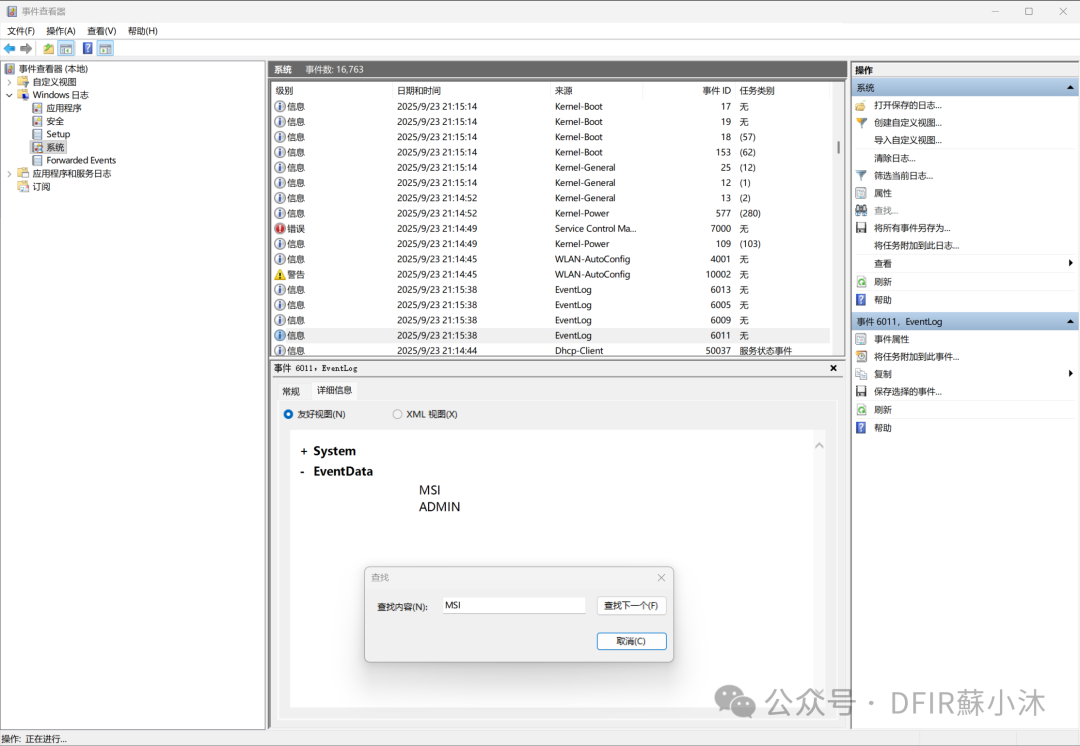Click the 查找内容 input field
Viewport: 1080px width, 746px height.
[x=514, y=605]
